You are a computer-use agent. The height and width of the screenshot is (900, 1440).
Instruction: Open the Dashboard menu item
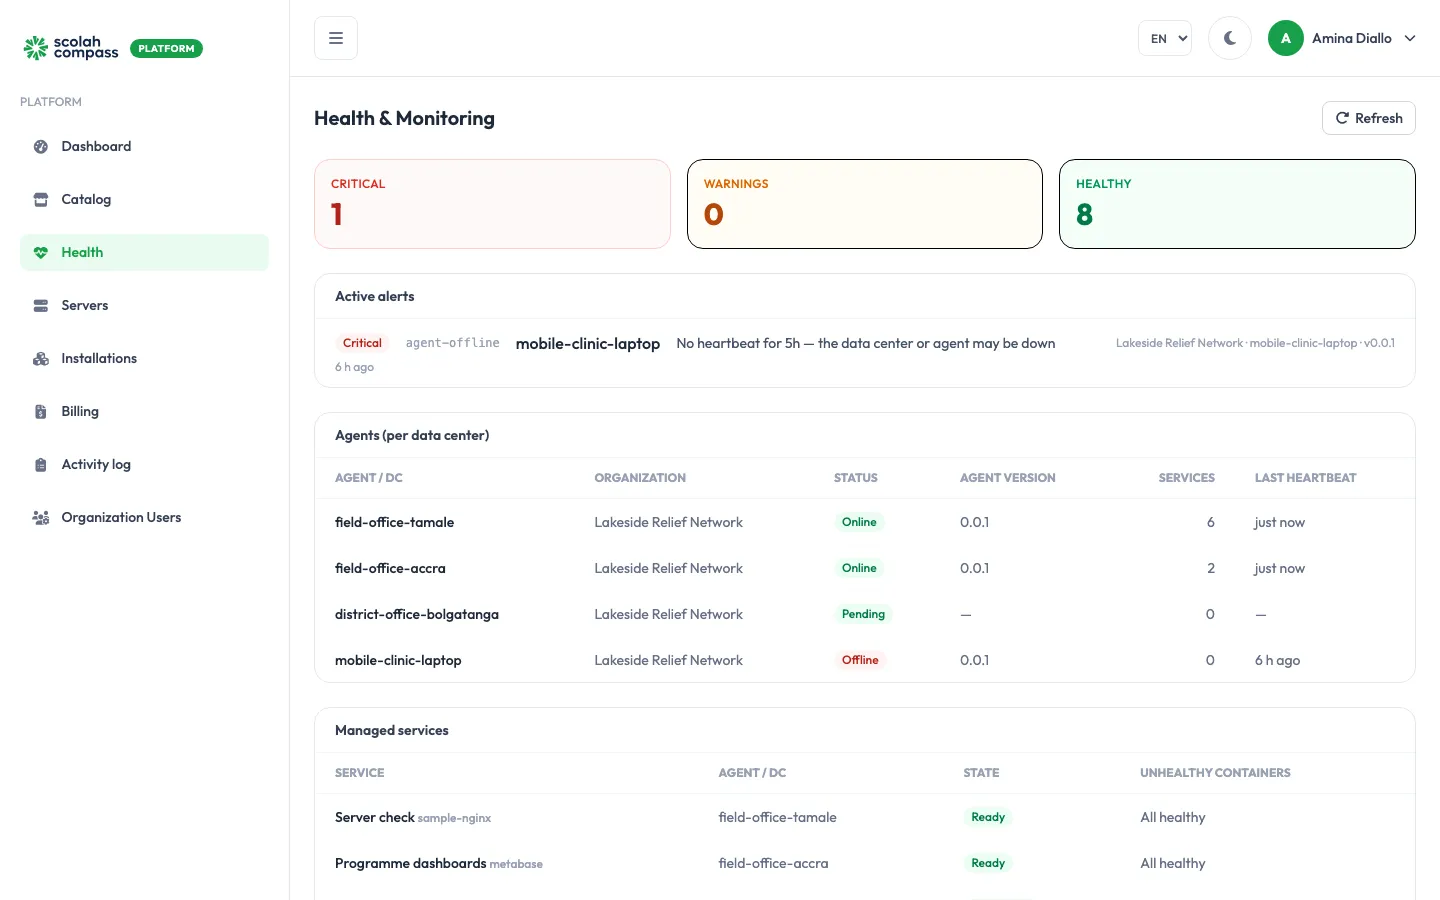(x=144, y=146)
